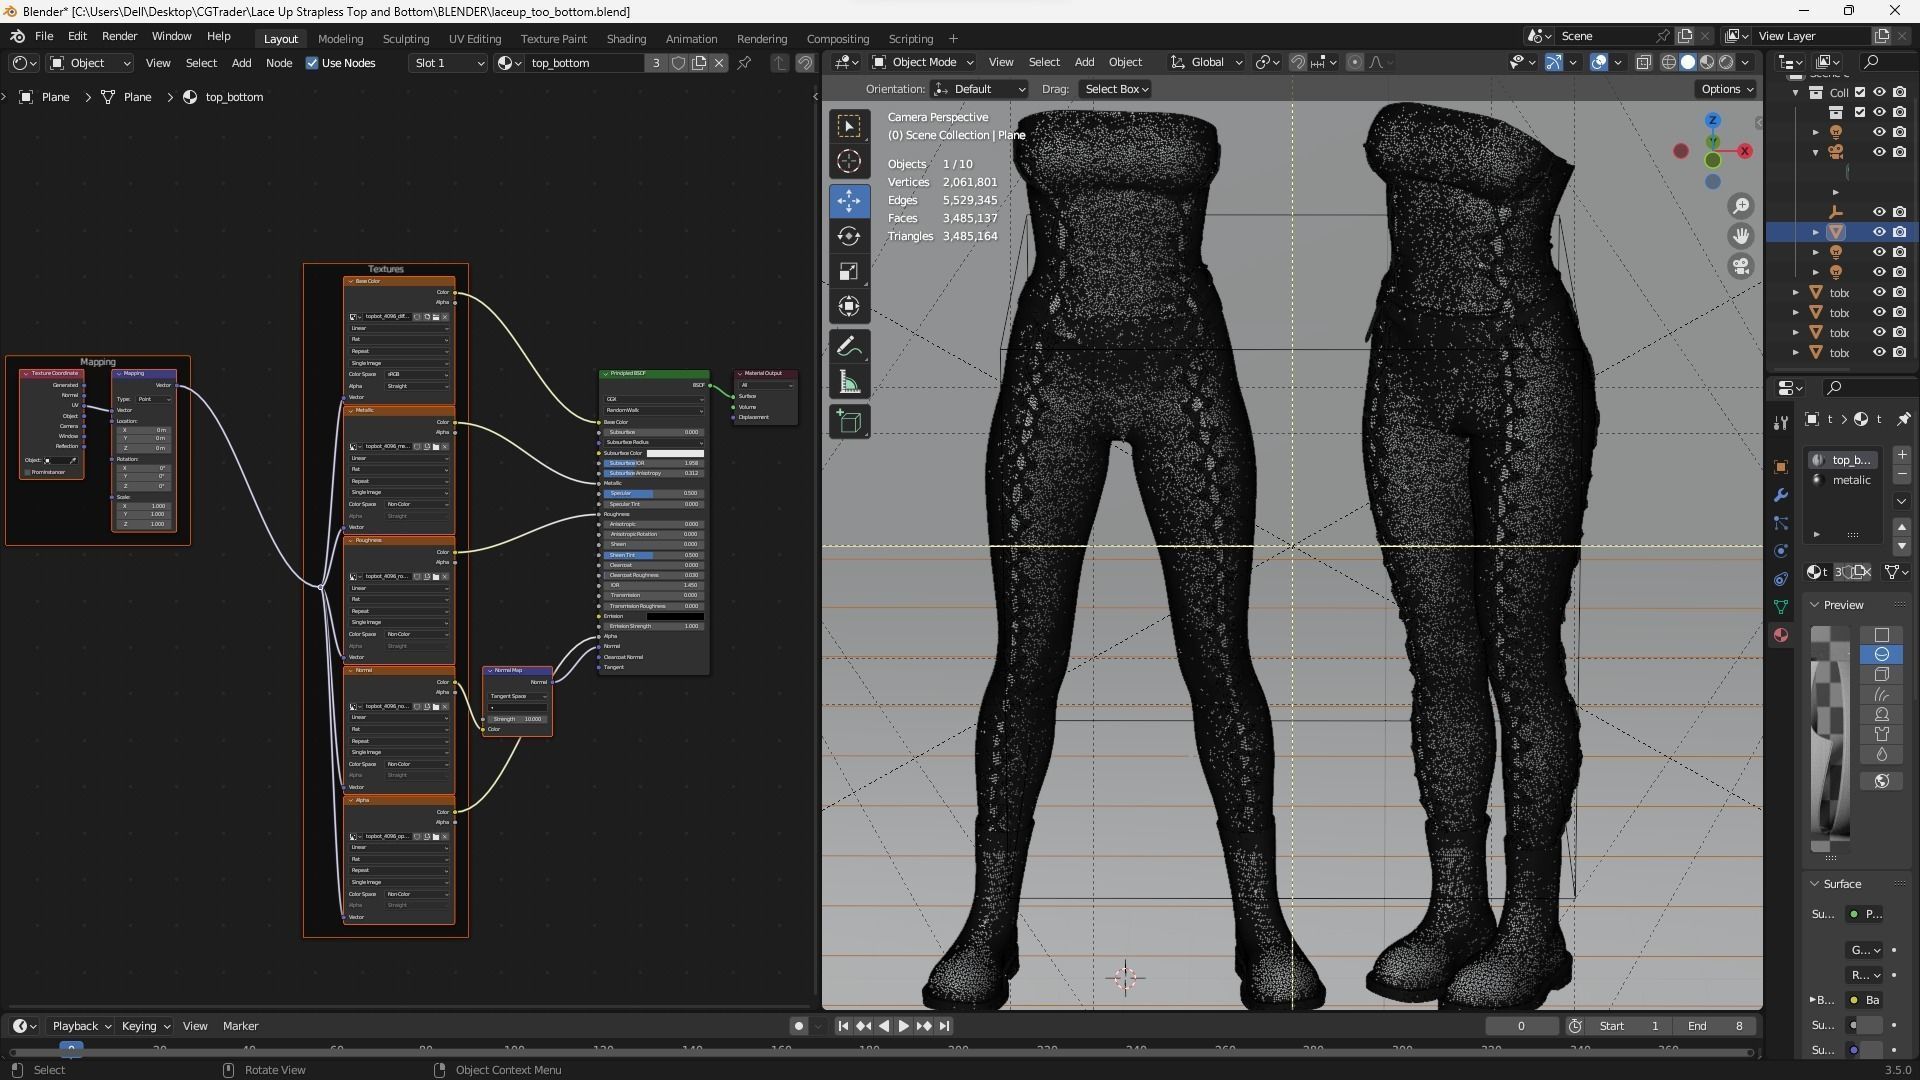Open Object Data properties tab
The width and height of the screenshot is (1920, 1080).
point(1781,607)
